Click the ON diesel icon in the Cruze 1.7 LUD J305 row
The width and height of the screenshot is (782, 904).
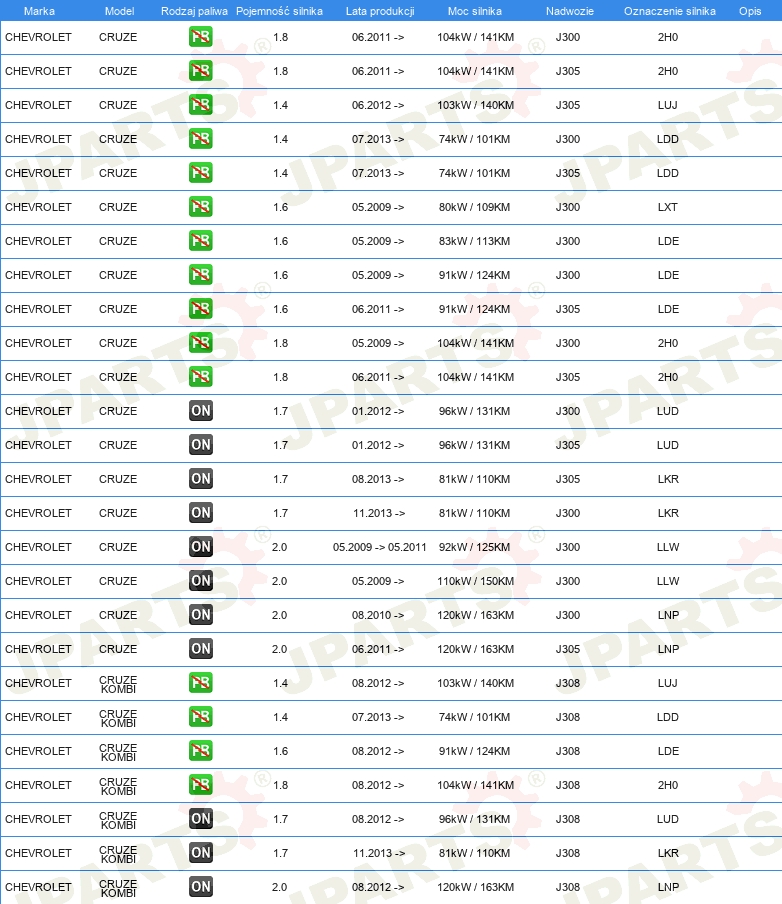201,445
